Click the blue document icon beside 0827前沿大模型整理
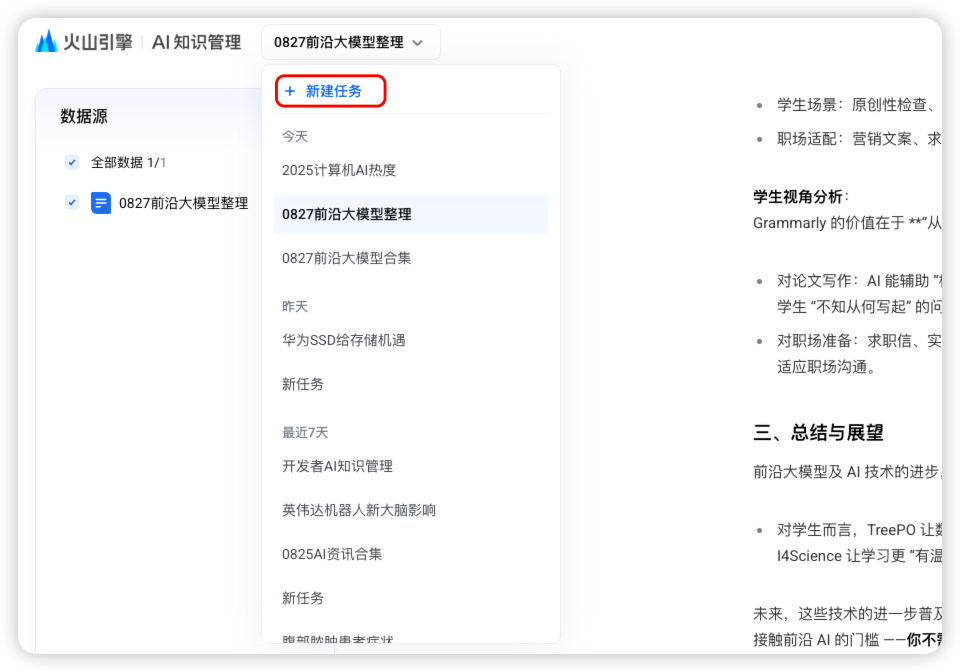The height and width of the screenshot is (672, 960). pos(101,203)
